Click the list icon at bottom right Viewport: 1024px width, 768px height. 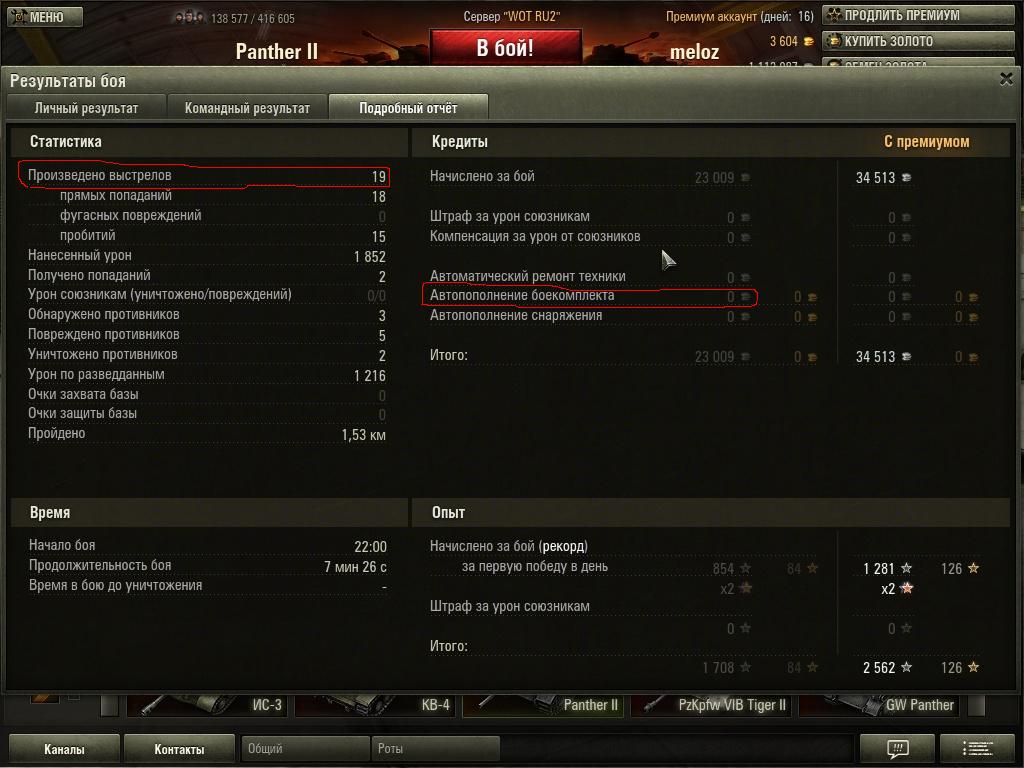click(977, 748)
